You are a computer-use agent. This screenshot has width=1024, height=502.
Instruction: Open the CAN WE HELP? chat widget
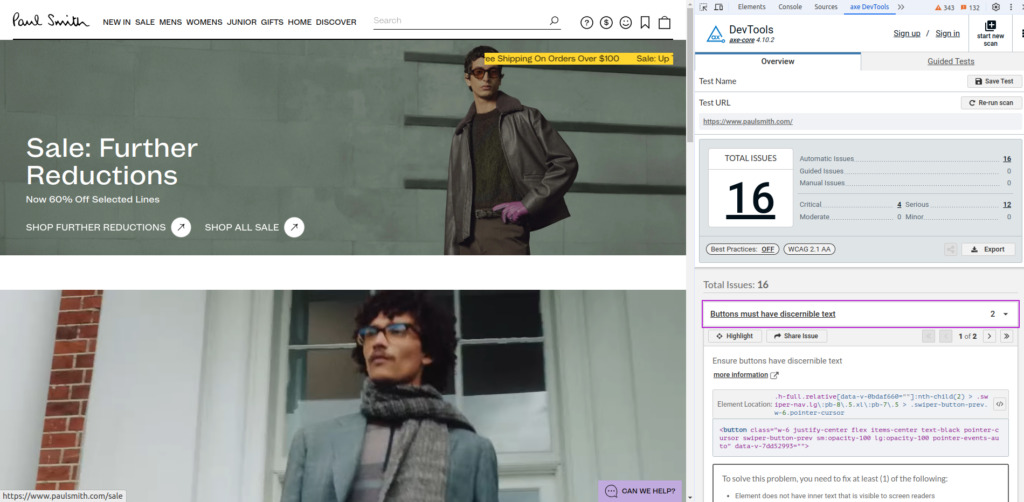640,491
